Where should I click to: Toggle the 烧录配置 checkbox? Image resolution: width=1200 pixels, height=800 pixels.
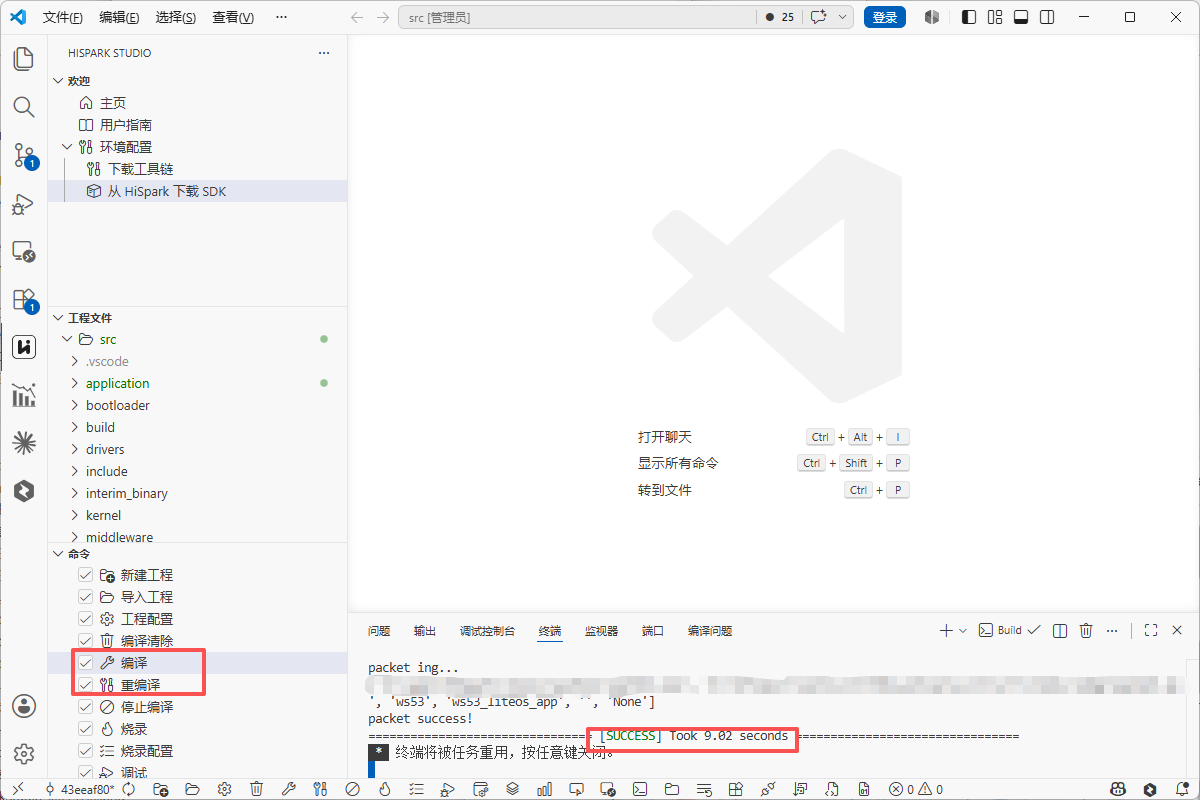tap(86, 751)
